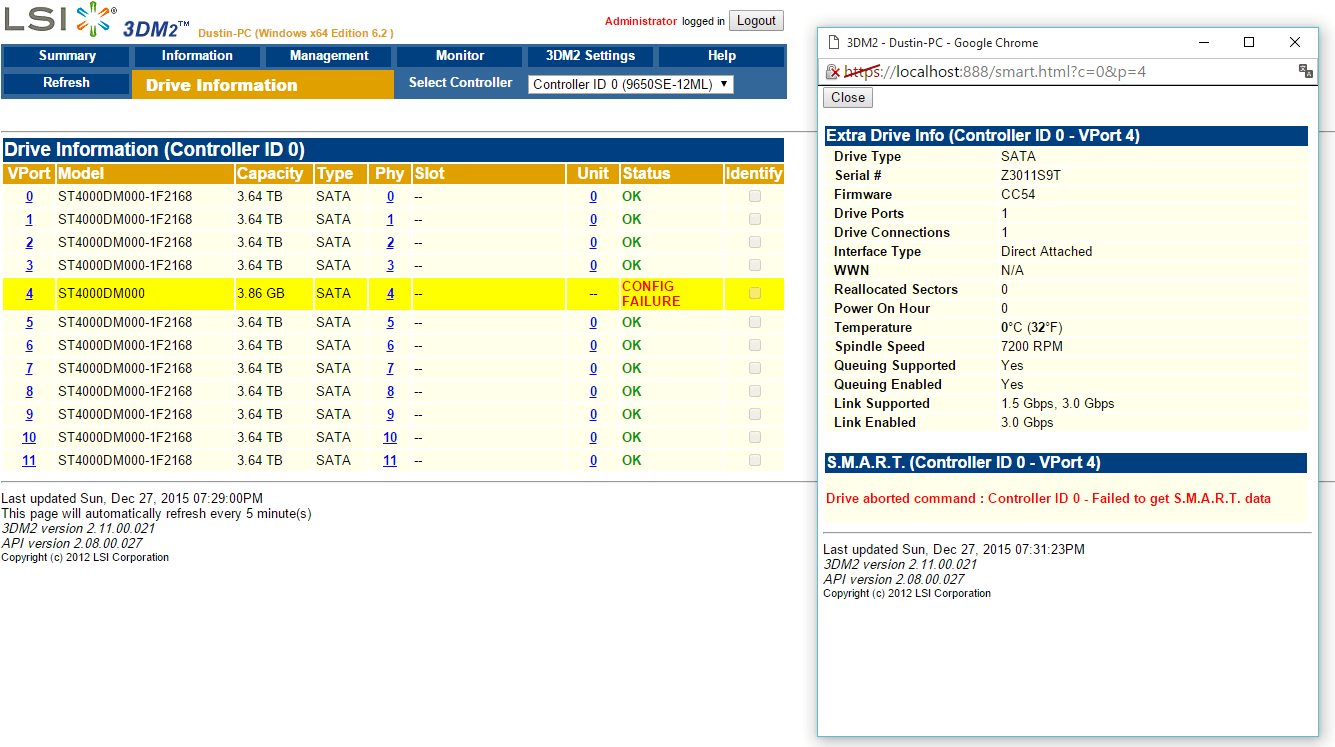Click the CONFIG FAILURE status text

[651, 293]
